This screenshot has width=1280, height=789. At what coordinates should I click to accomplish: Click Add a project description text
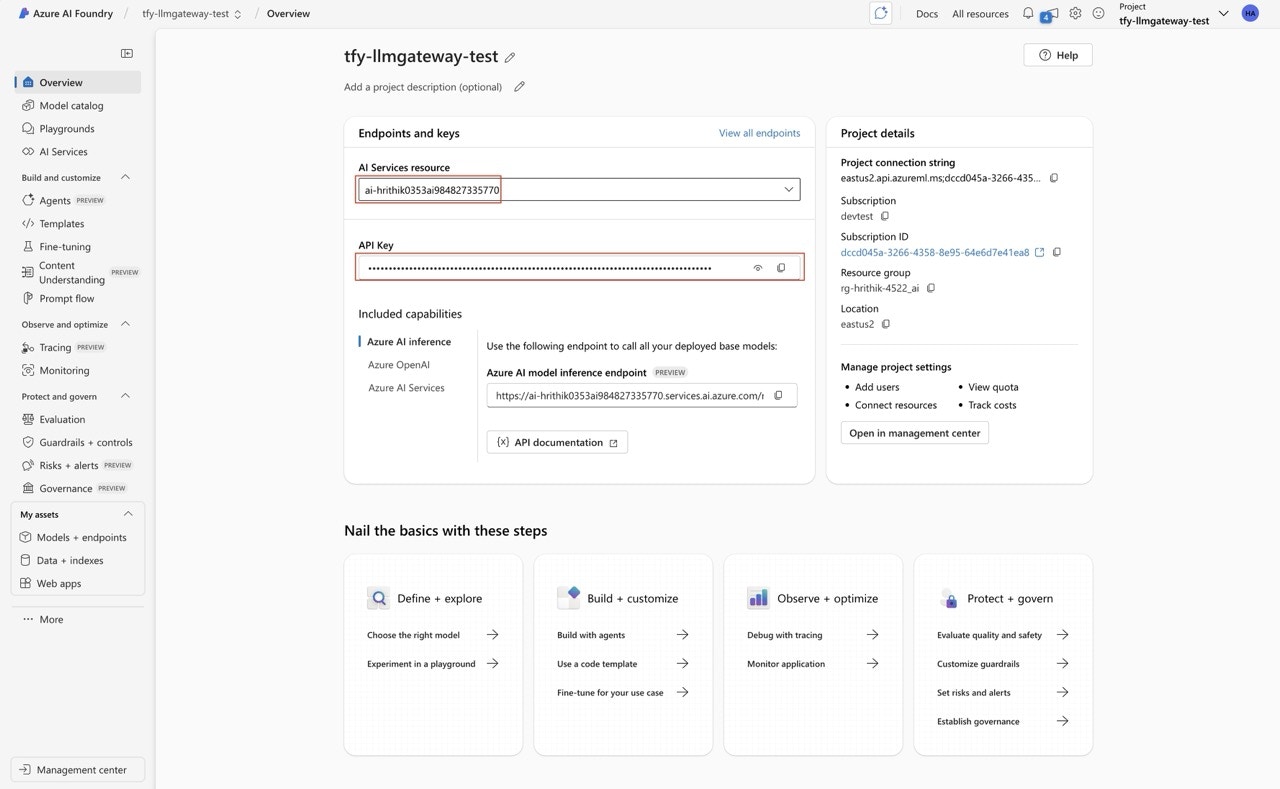click(423, 87)
